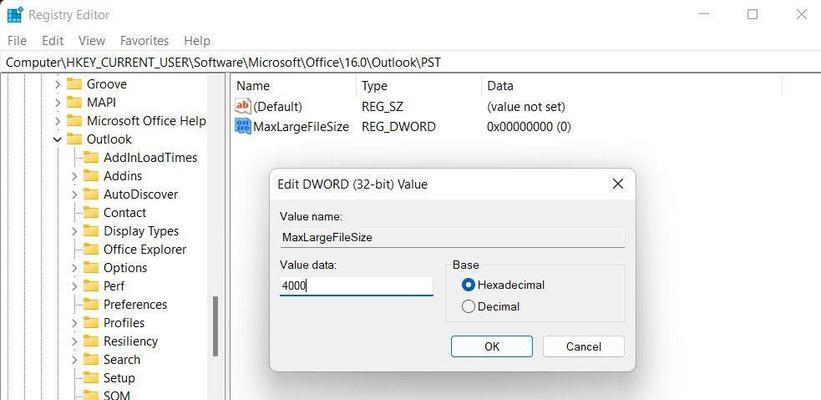
Task: Click the Display Types folder icon
Action: (x=91, y=231)
